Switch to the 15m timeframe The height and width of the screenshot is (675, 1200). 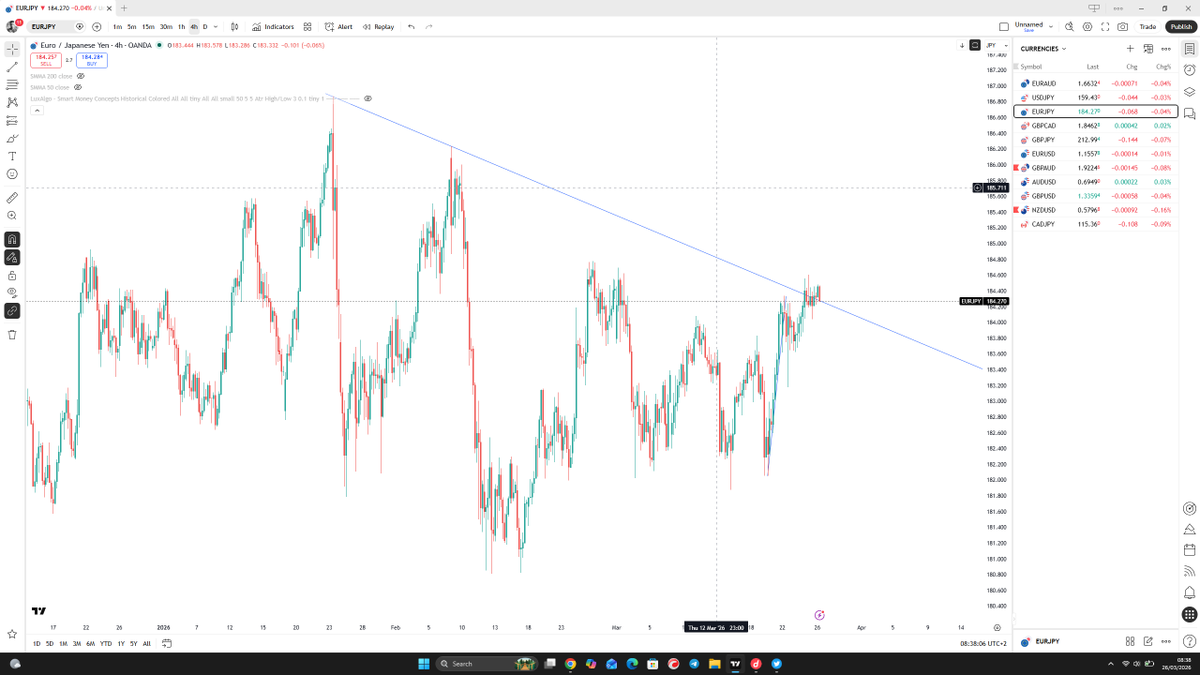[x=147, y=27]
